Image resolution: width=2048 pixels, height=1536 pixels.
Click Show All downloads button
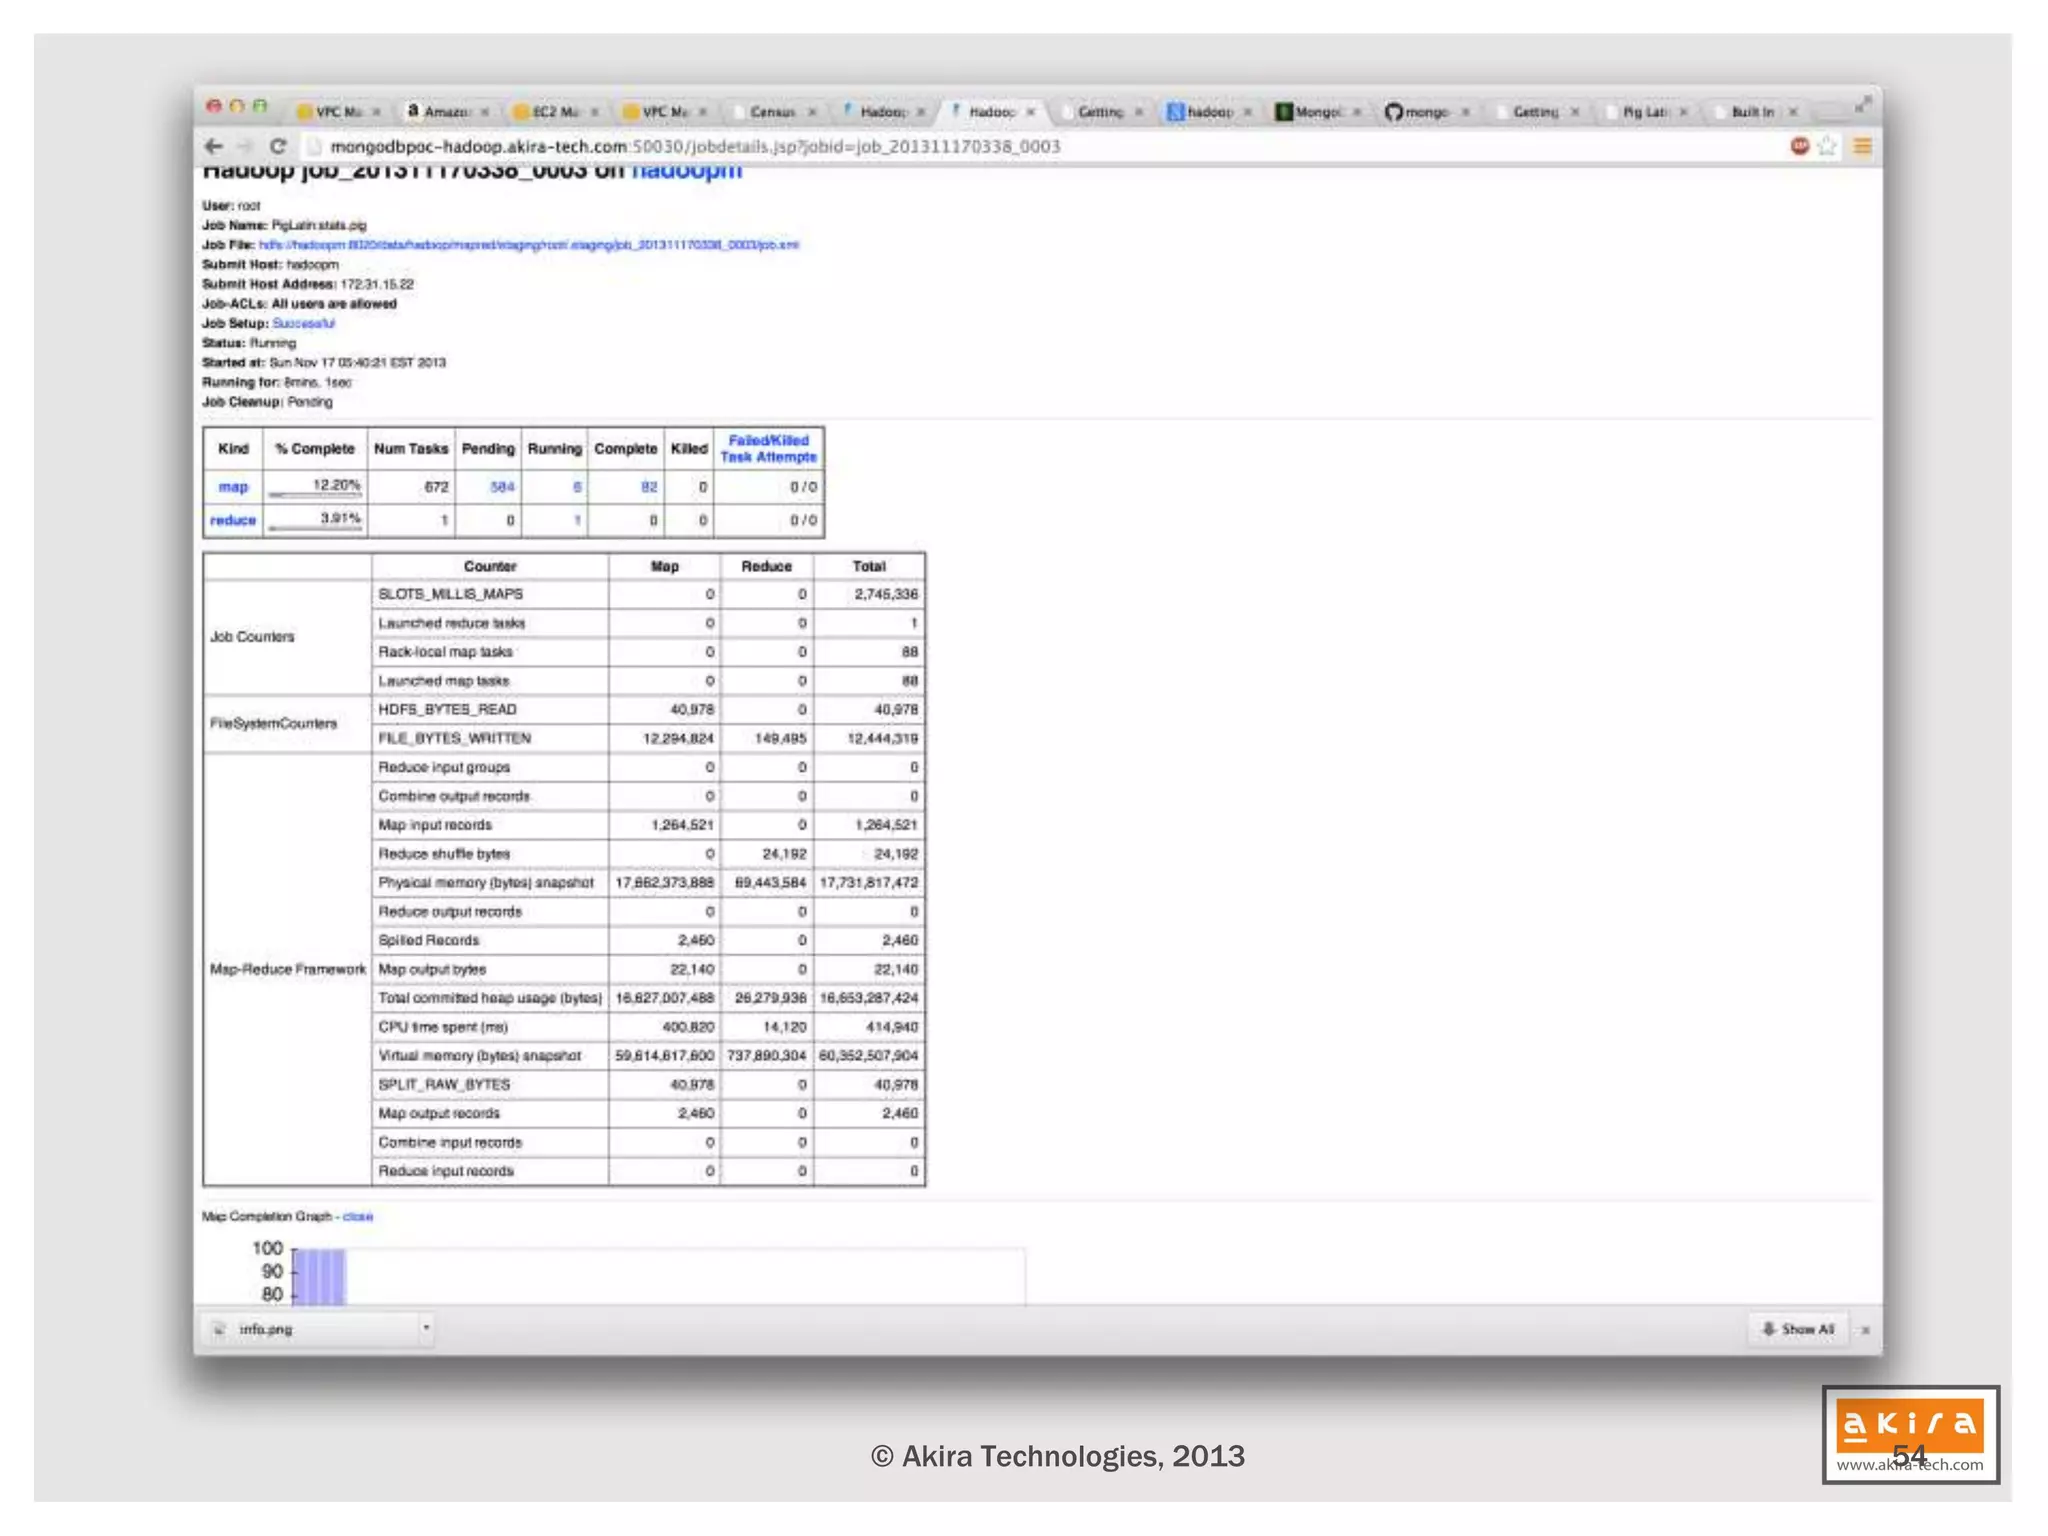pos(1799,1329)
